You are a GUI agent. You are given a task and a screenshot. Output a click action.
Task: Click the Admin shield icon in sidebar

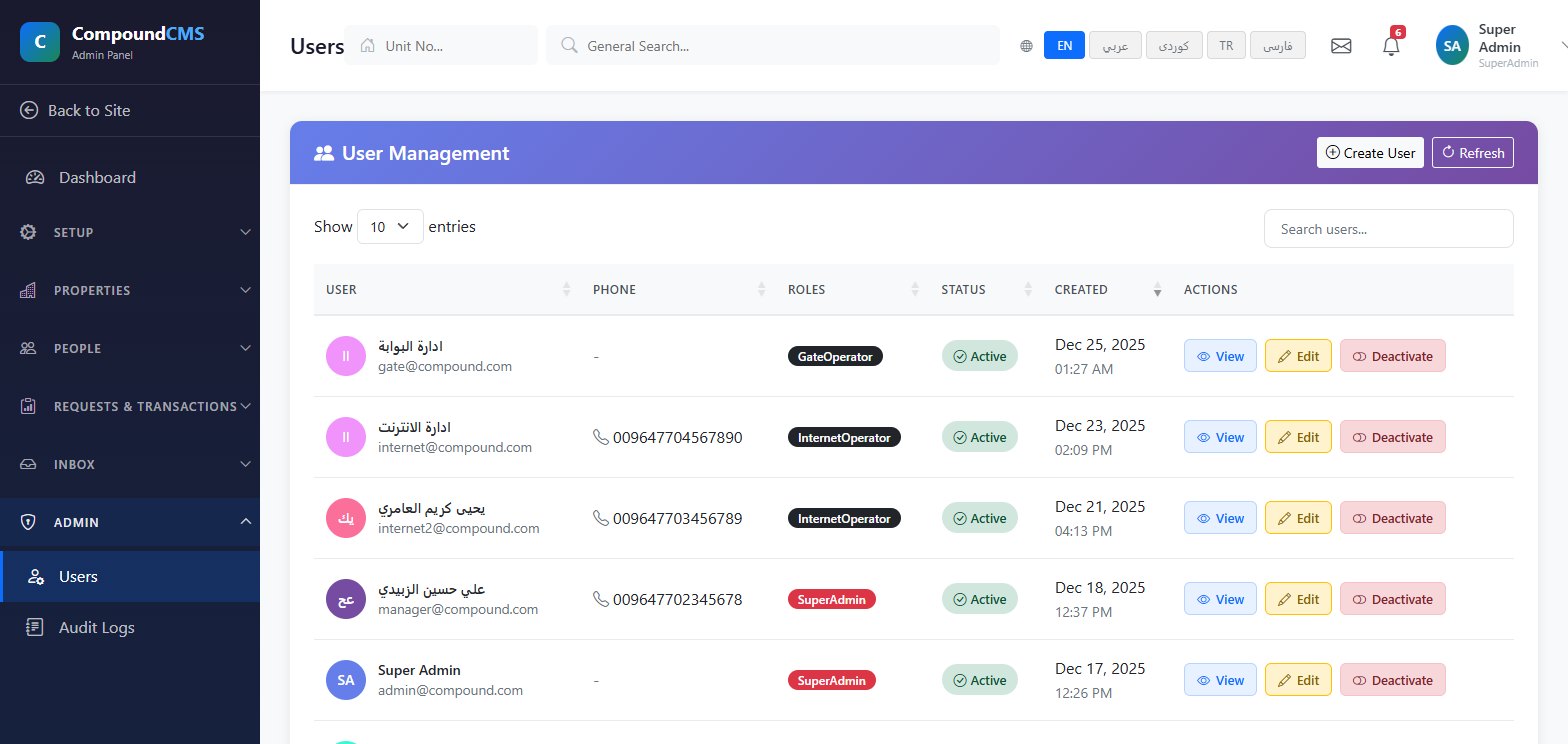[29, 522]
